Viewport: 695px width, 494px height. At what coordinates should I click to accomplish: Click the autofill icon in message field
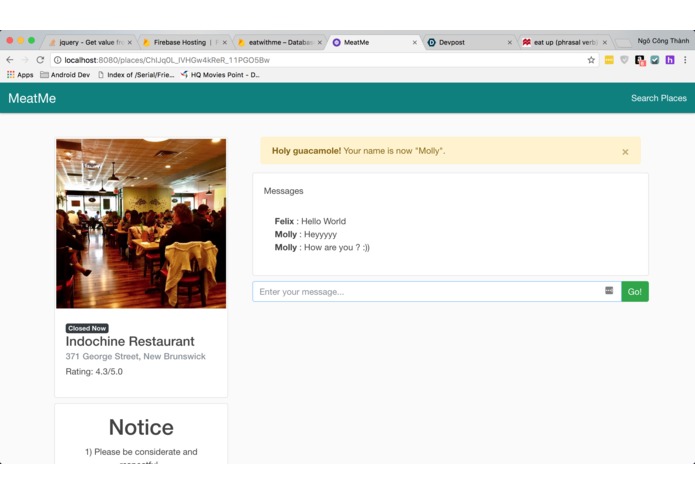tap(609, 290)
